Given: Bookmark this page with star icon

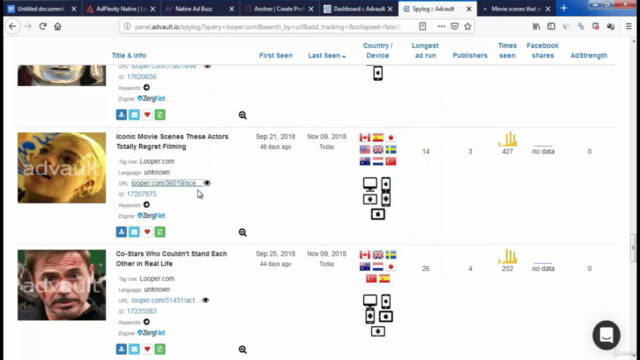Looking at the screenshot, I should (x=467, y=27).
